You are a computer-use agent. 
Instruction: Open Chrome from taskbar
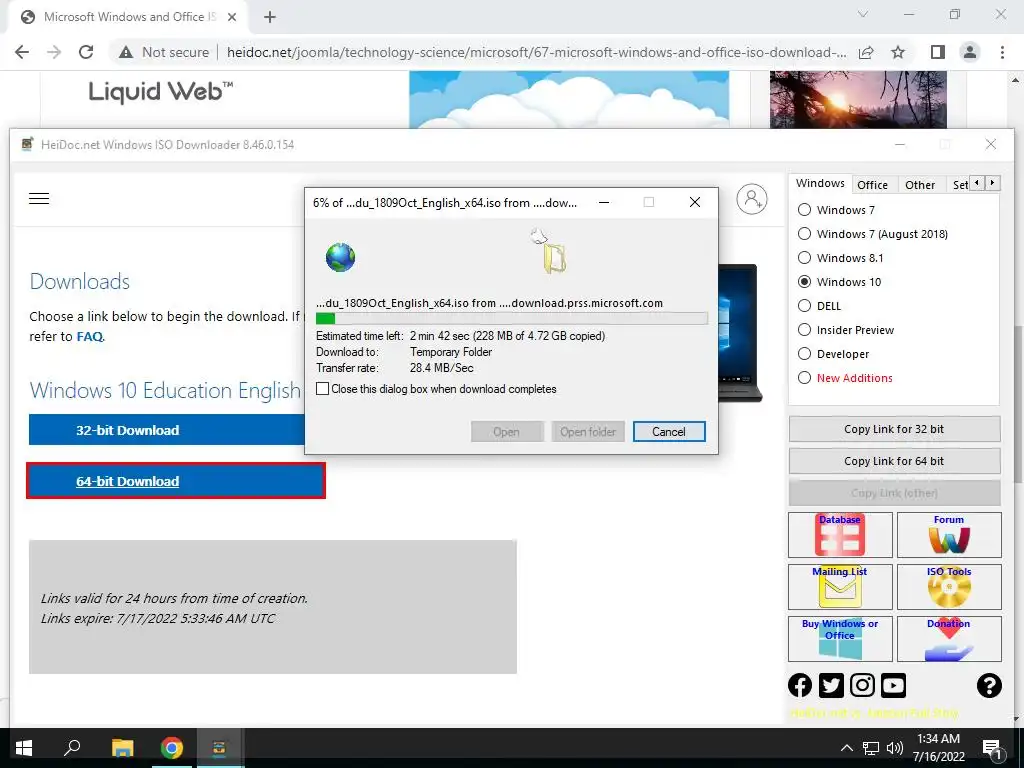pyautogui.click(x=172, y=748)
